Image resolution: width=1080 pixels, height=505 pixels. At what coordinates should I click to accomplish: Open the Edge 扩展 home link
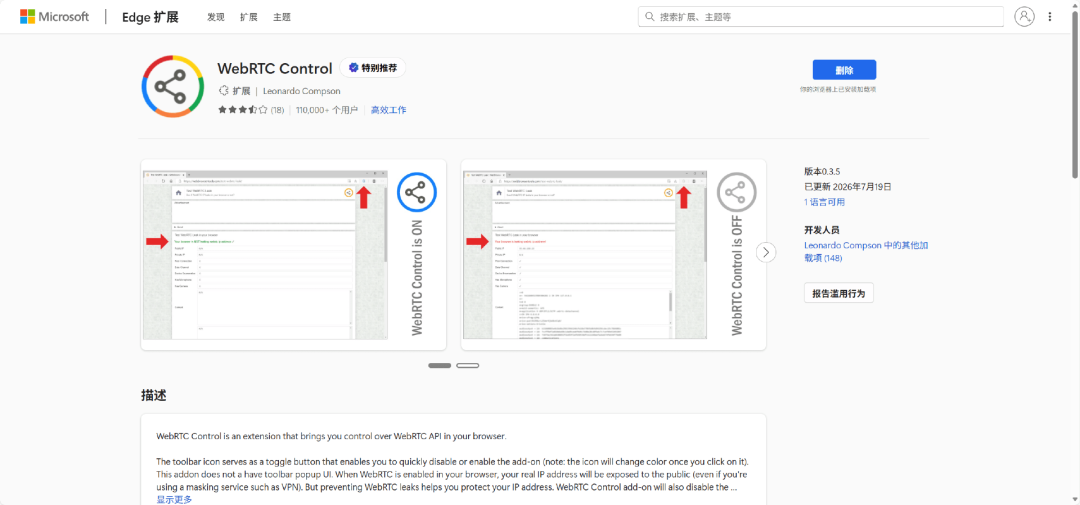click(x=150, y=17)
